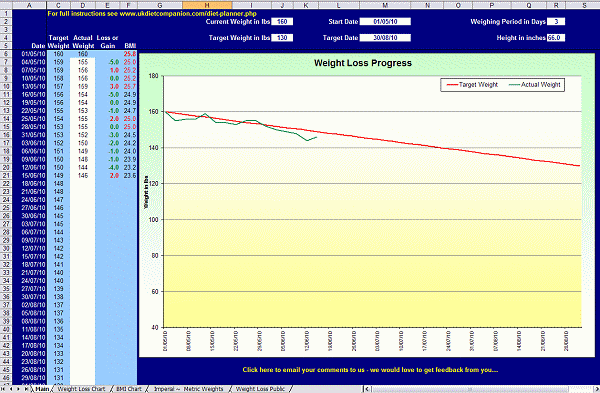
Task: Select the Target Weight in lbs field
Action: [x=282, y=38]
